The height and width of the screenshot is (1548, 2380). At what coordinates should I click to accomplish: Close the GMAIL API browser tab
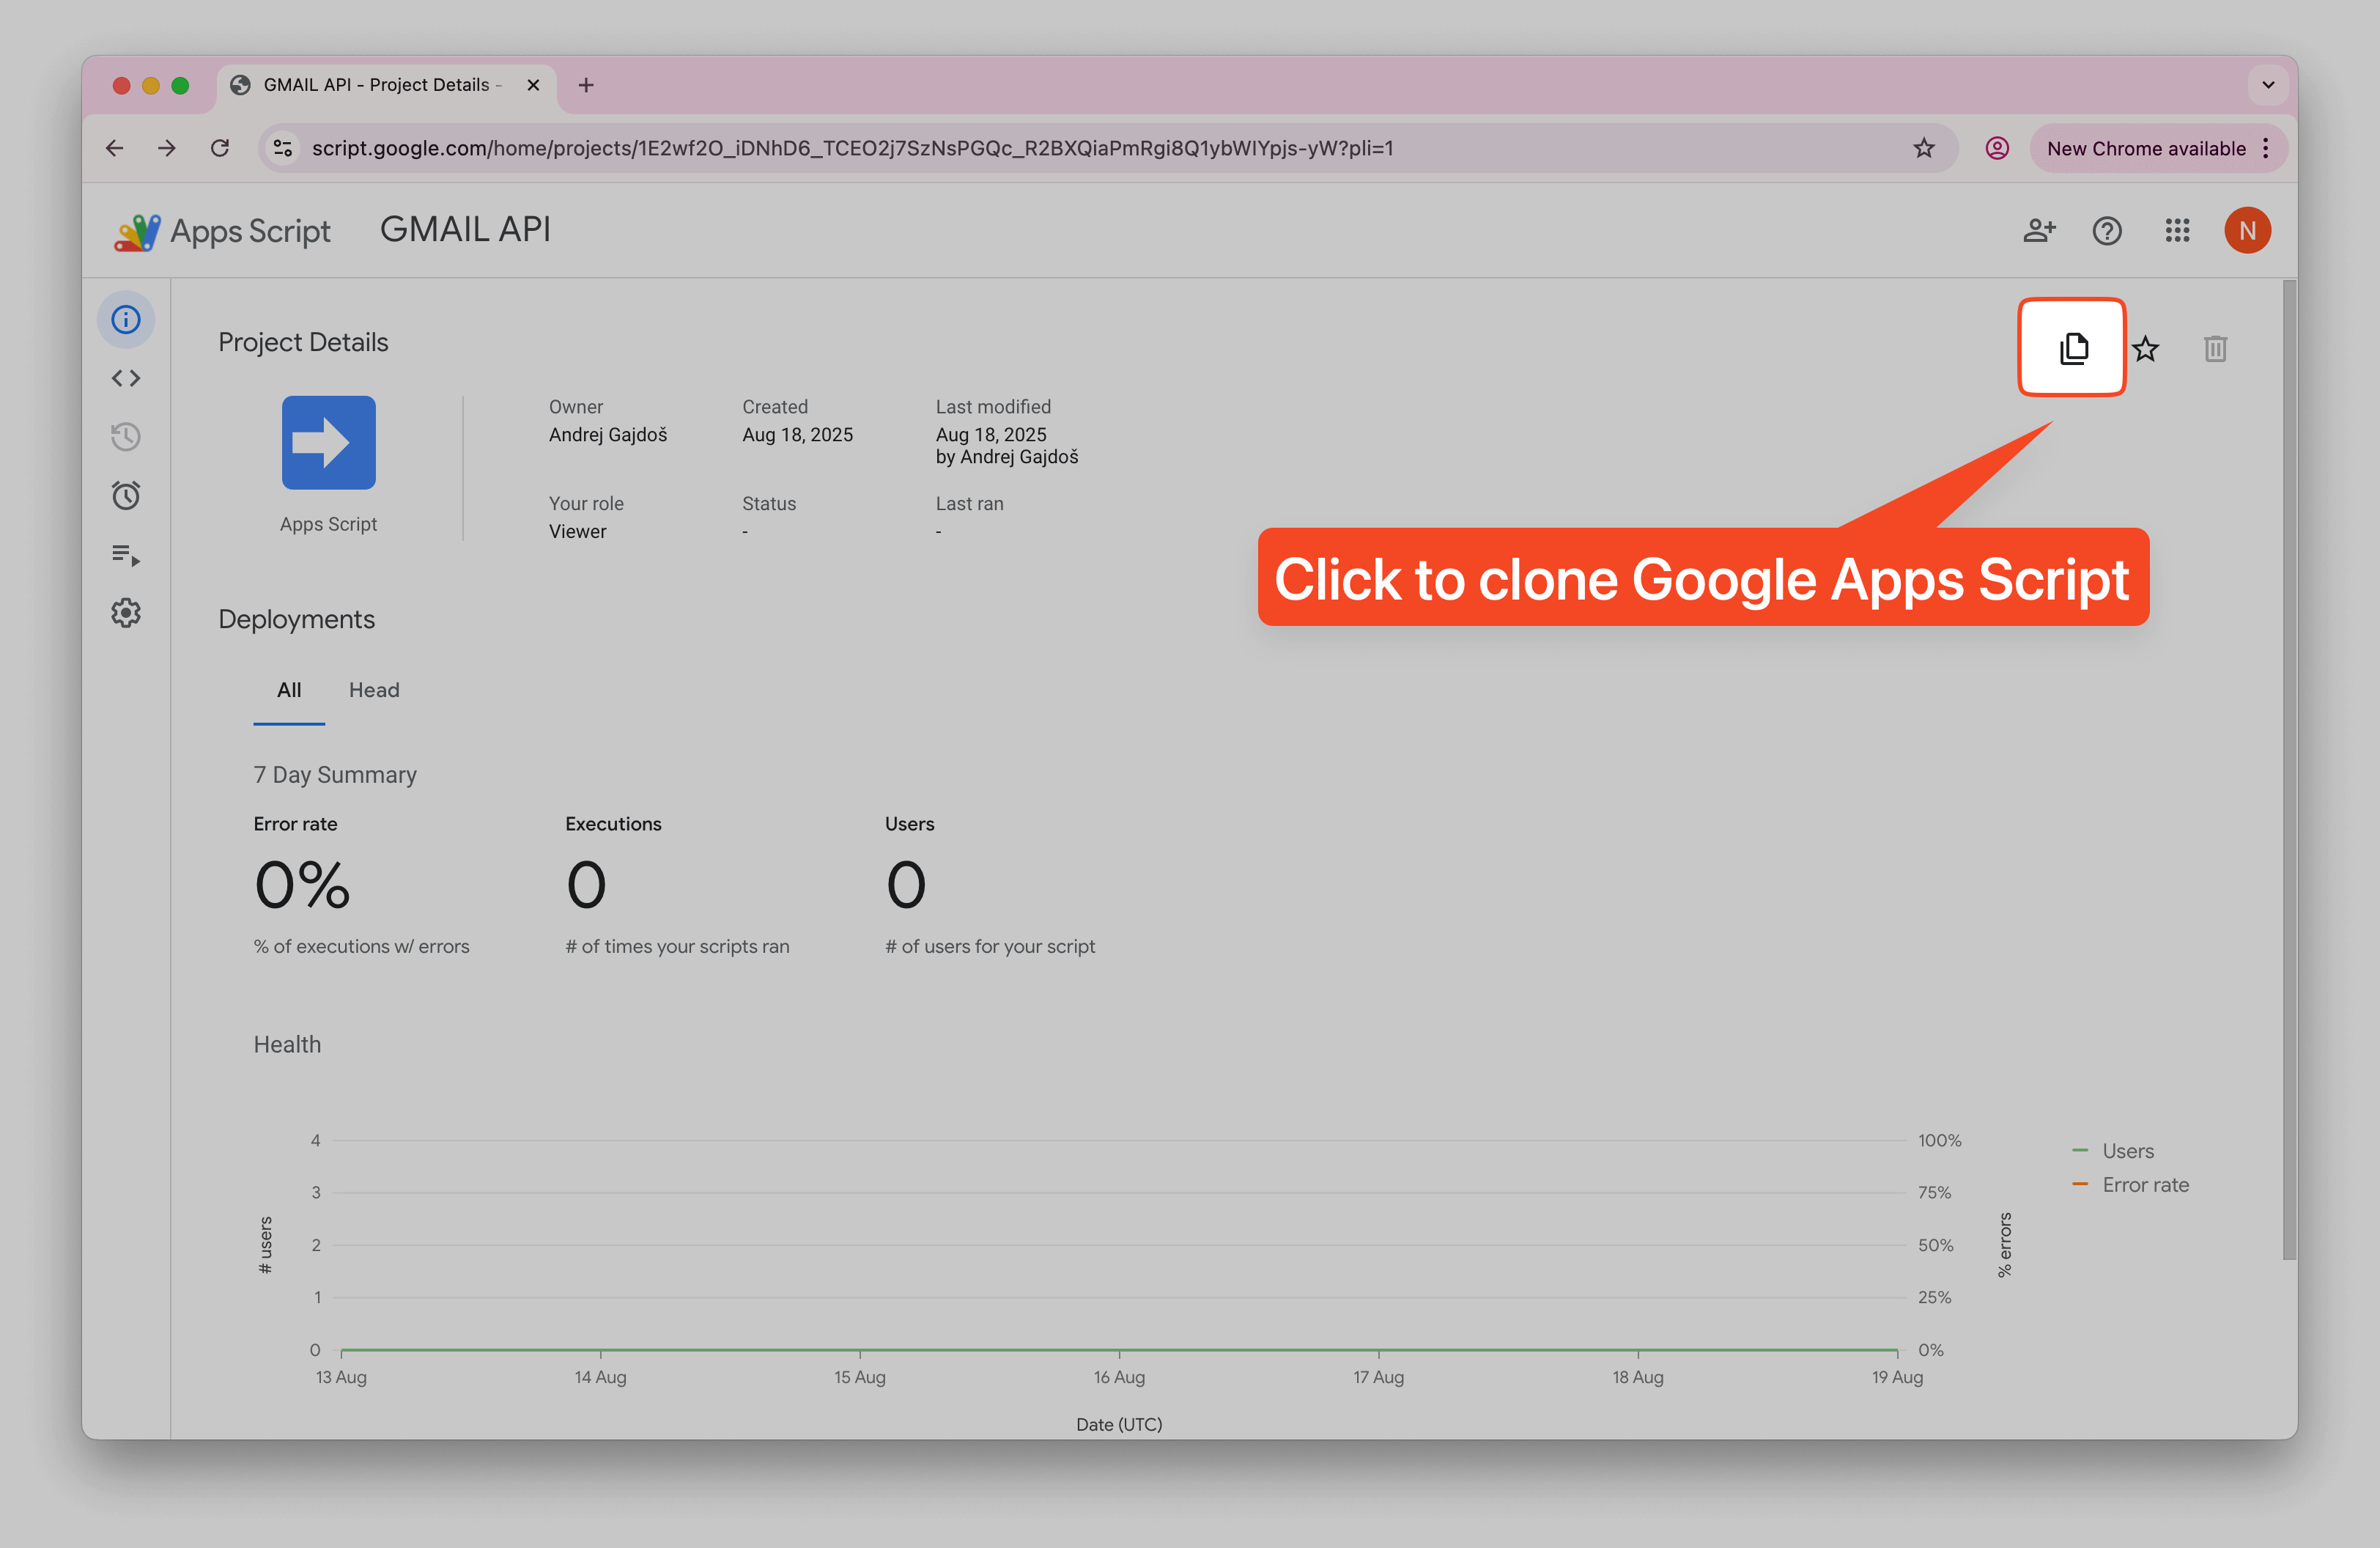pos(533,85)
